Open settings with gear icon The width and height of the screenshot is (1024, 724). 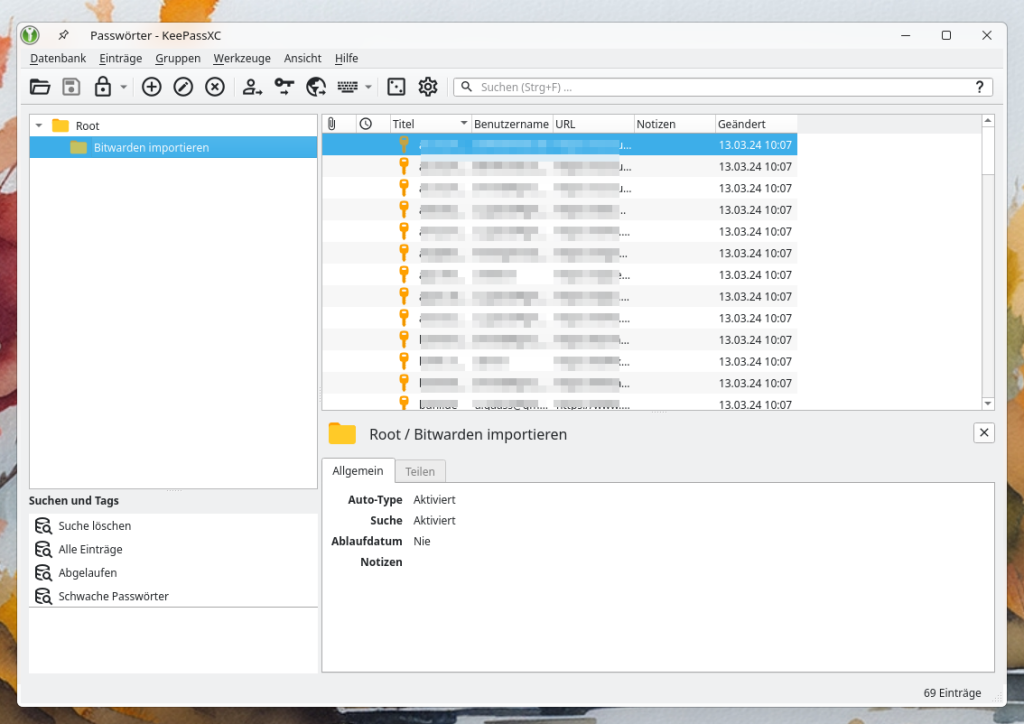[428, 87]
